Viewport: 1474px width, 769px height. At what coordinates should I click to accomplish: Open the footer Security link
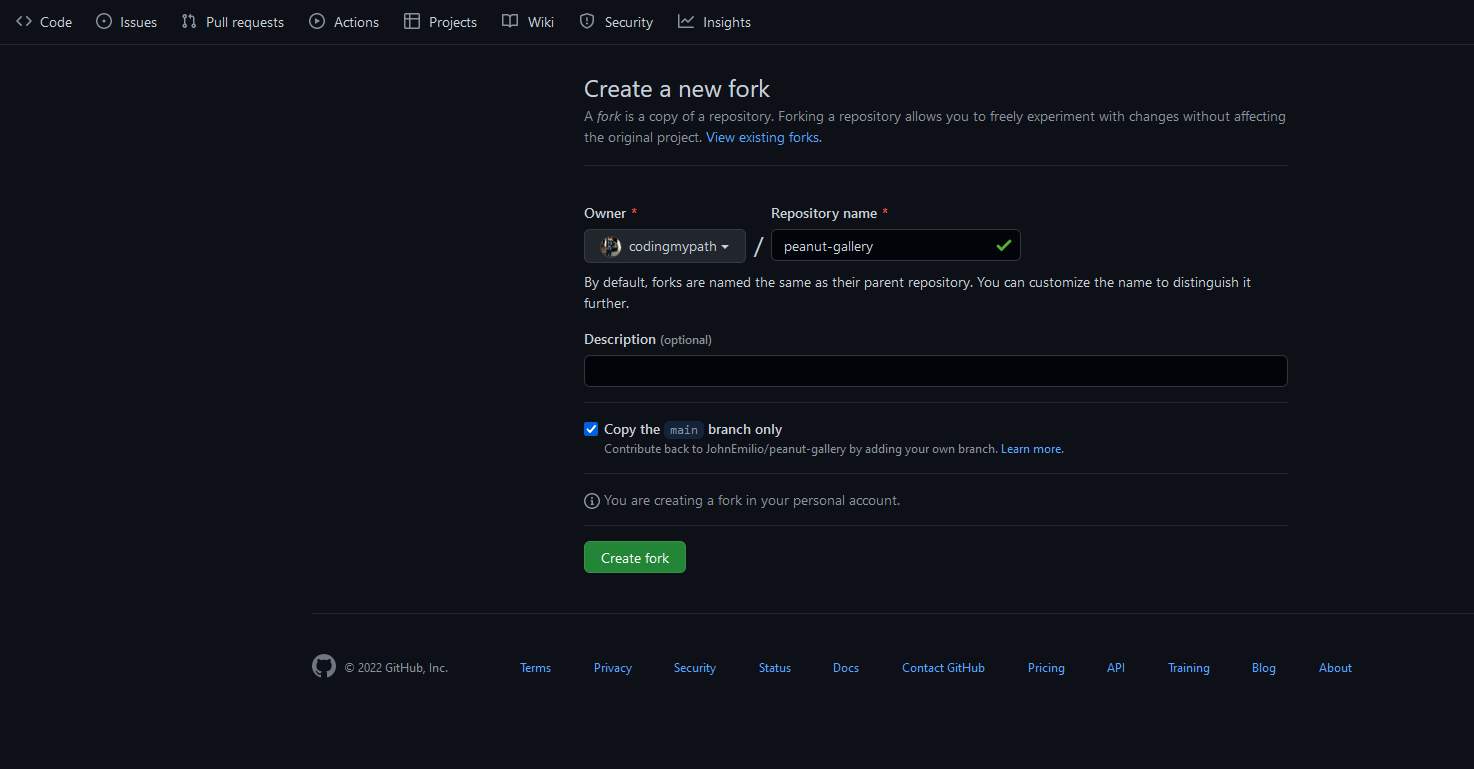point(695,668)
